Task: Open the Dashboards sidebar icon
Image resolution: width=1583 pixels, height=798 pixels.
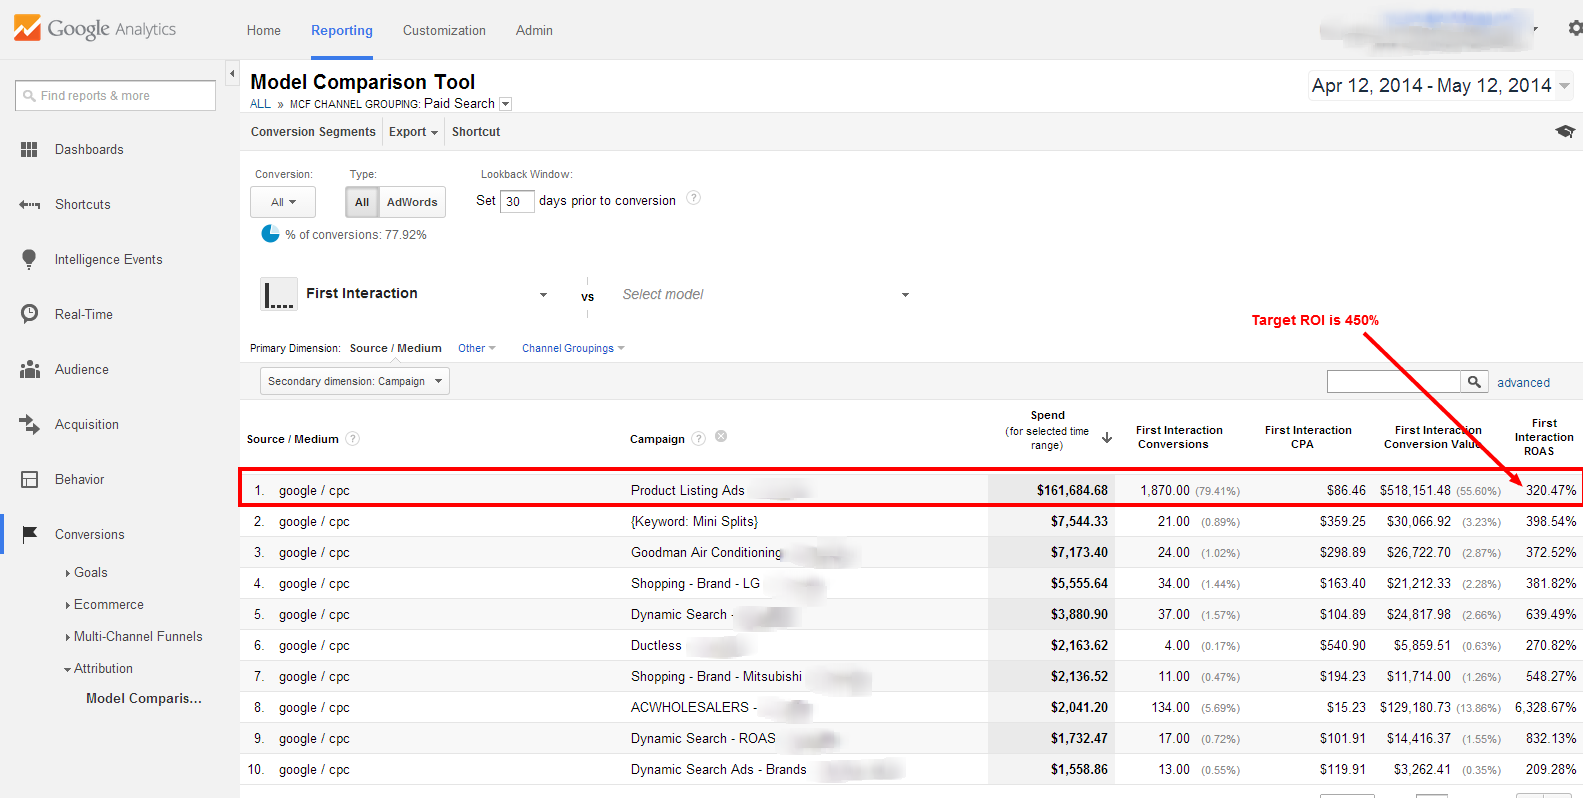Action: coord(29,149)
